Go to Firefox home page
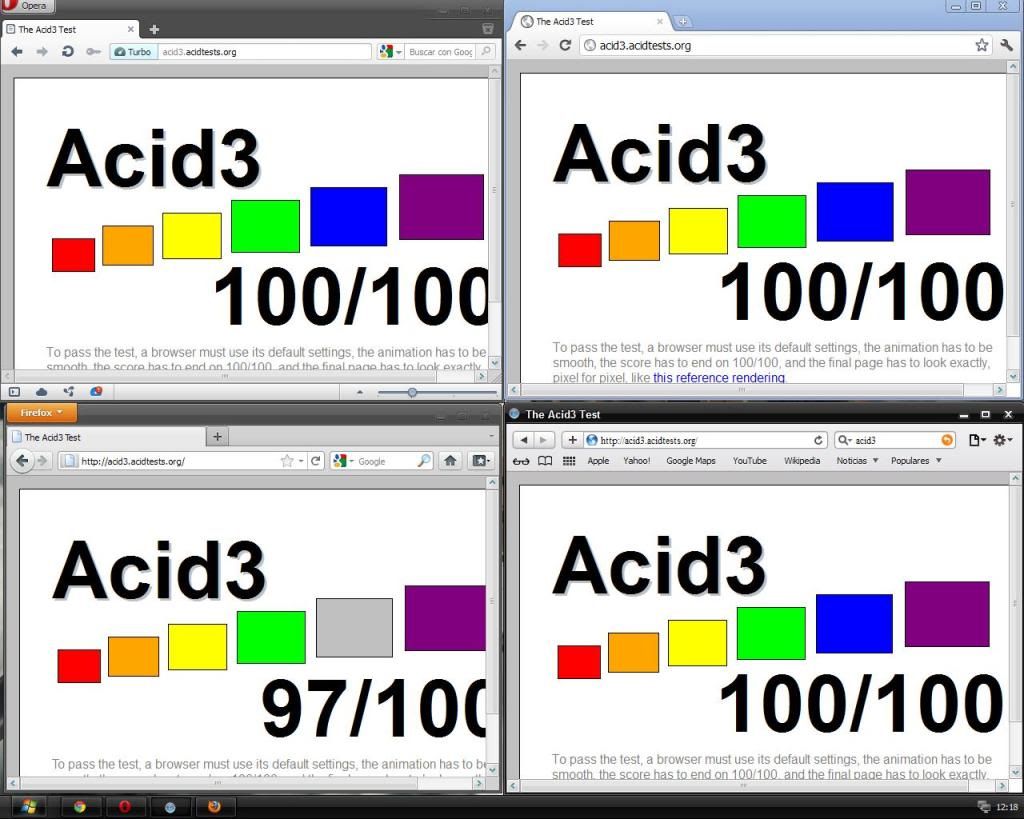The width and height of the screenshot is (1024, 819). (x=450, y=460)
